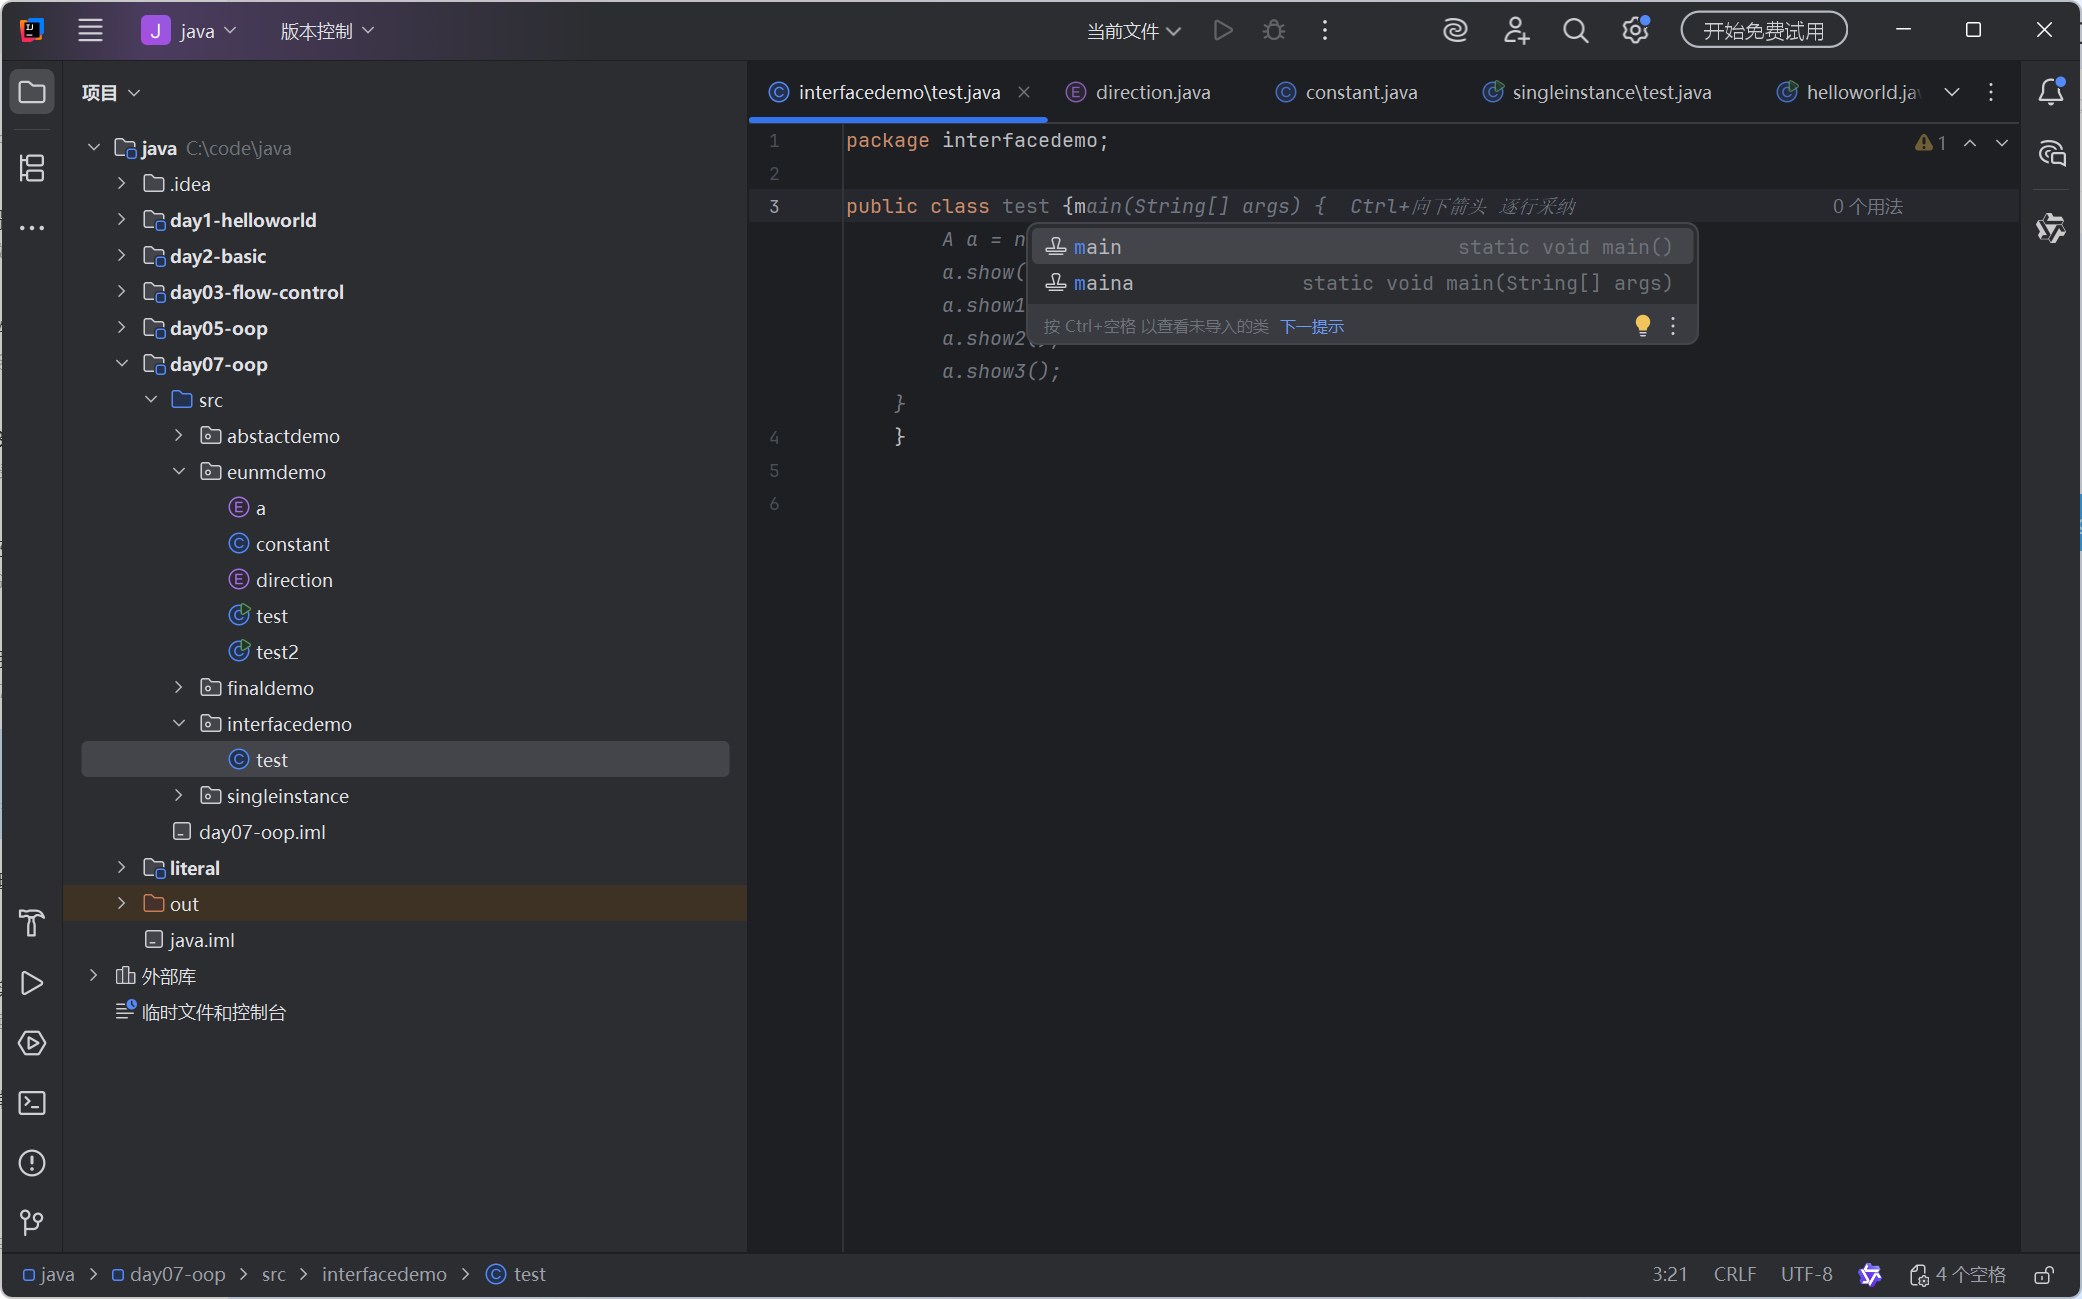
Task: Click the Notifications bell icon
Action: (x=2051, y=92)
